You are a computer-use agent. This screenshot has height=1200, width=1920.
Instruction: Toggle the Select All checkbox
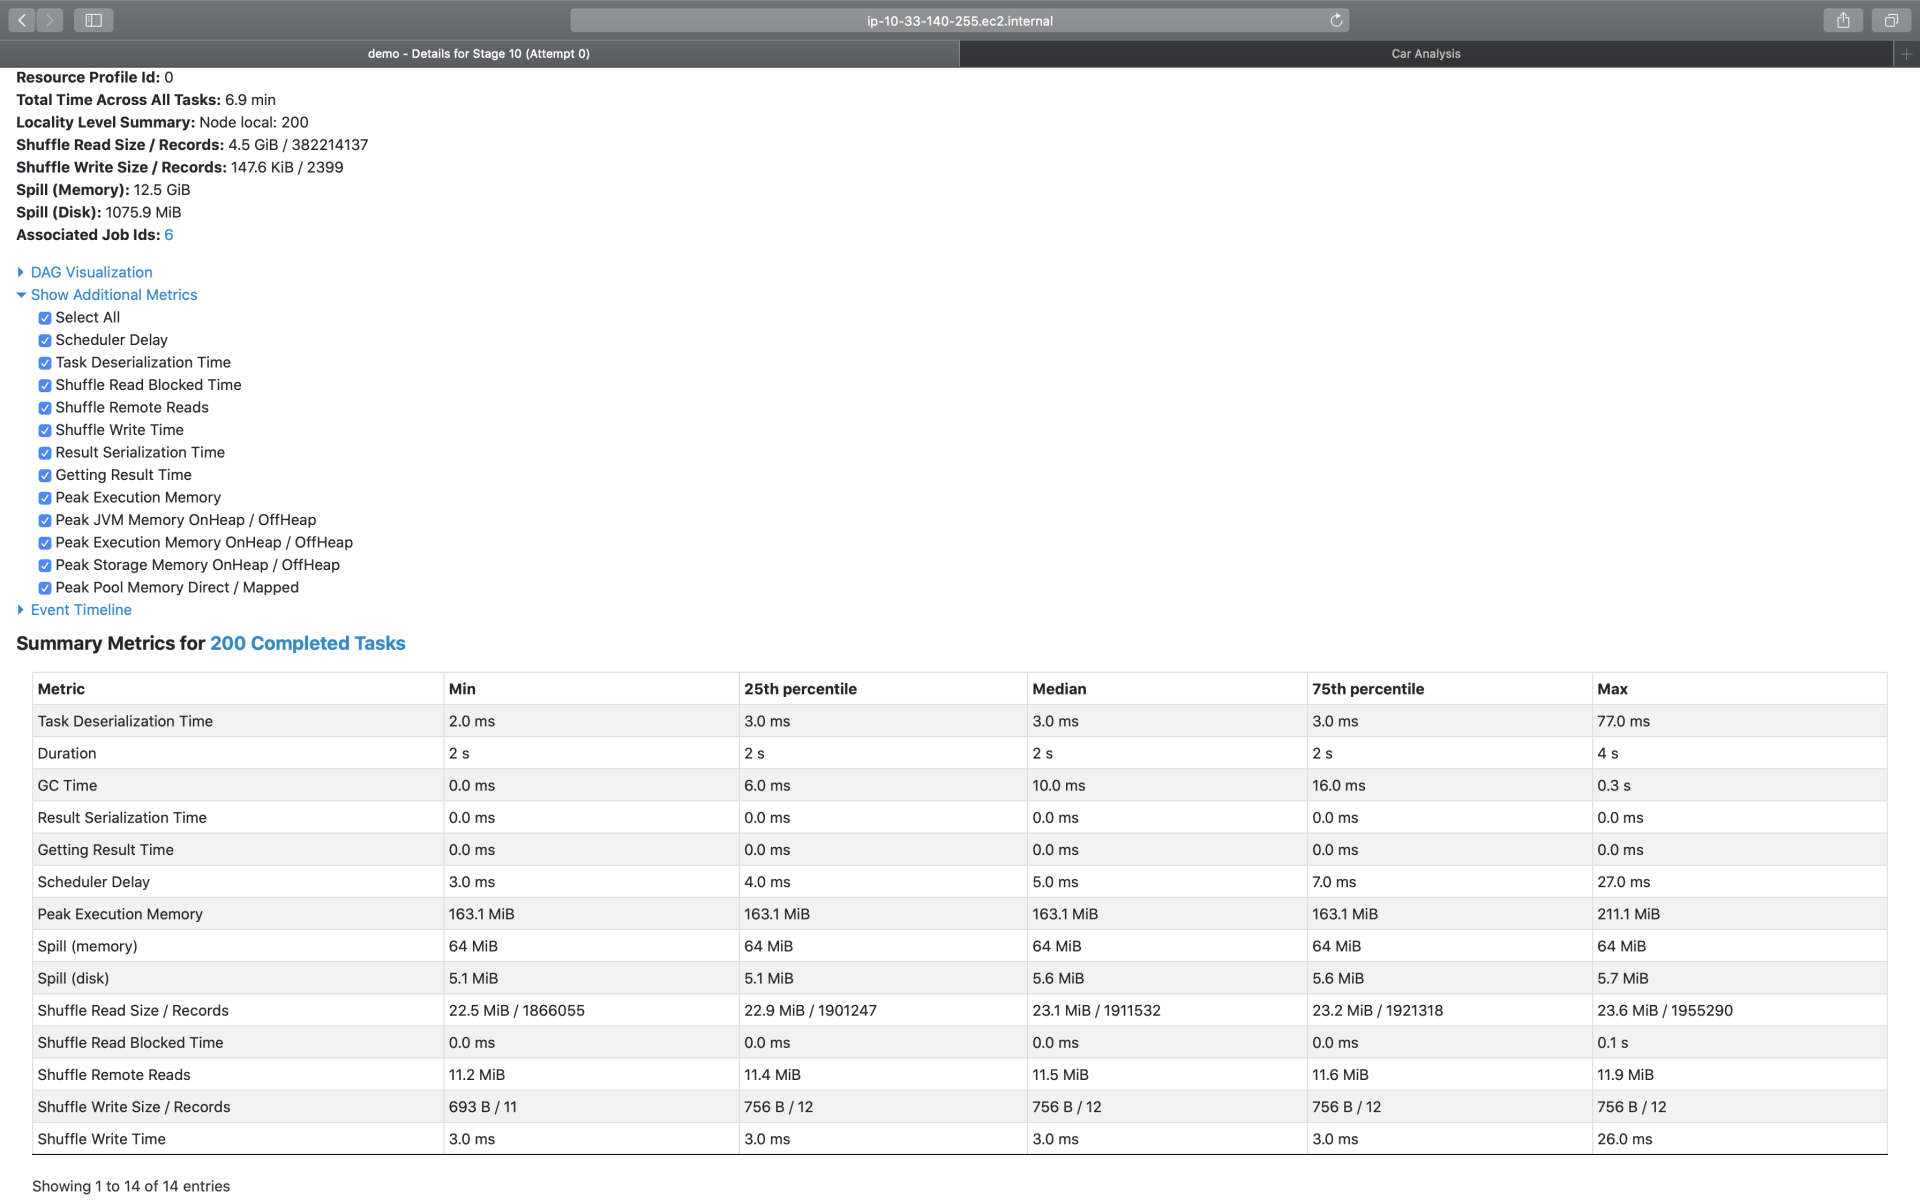pyautogui.click(x=45, y=318)
